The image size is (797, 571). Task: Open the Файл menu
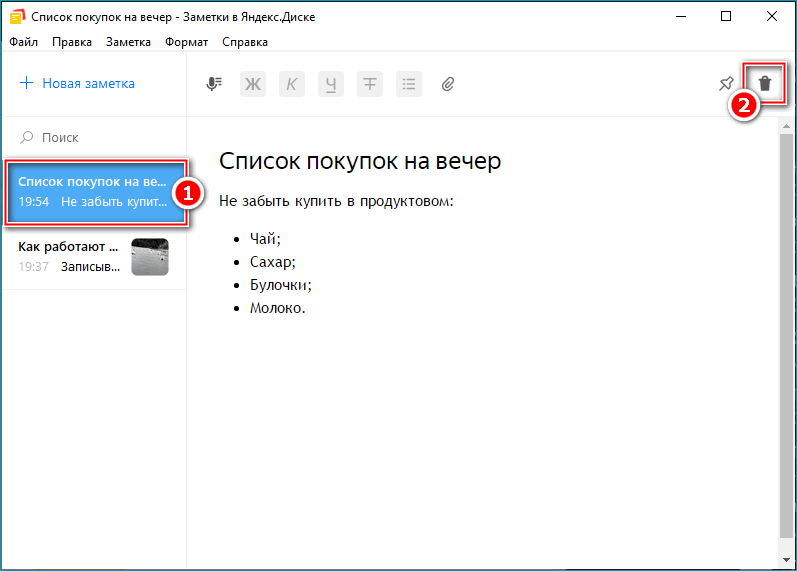click(23, 42)
